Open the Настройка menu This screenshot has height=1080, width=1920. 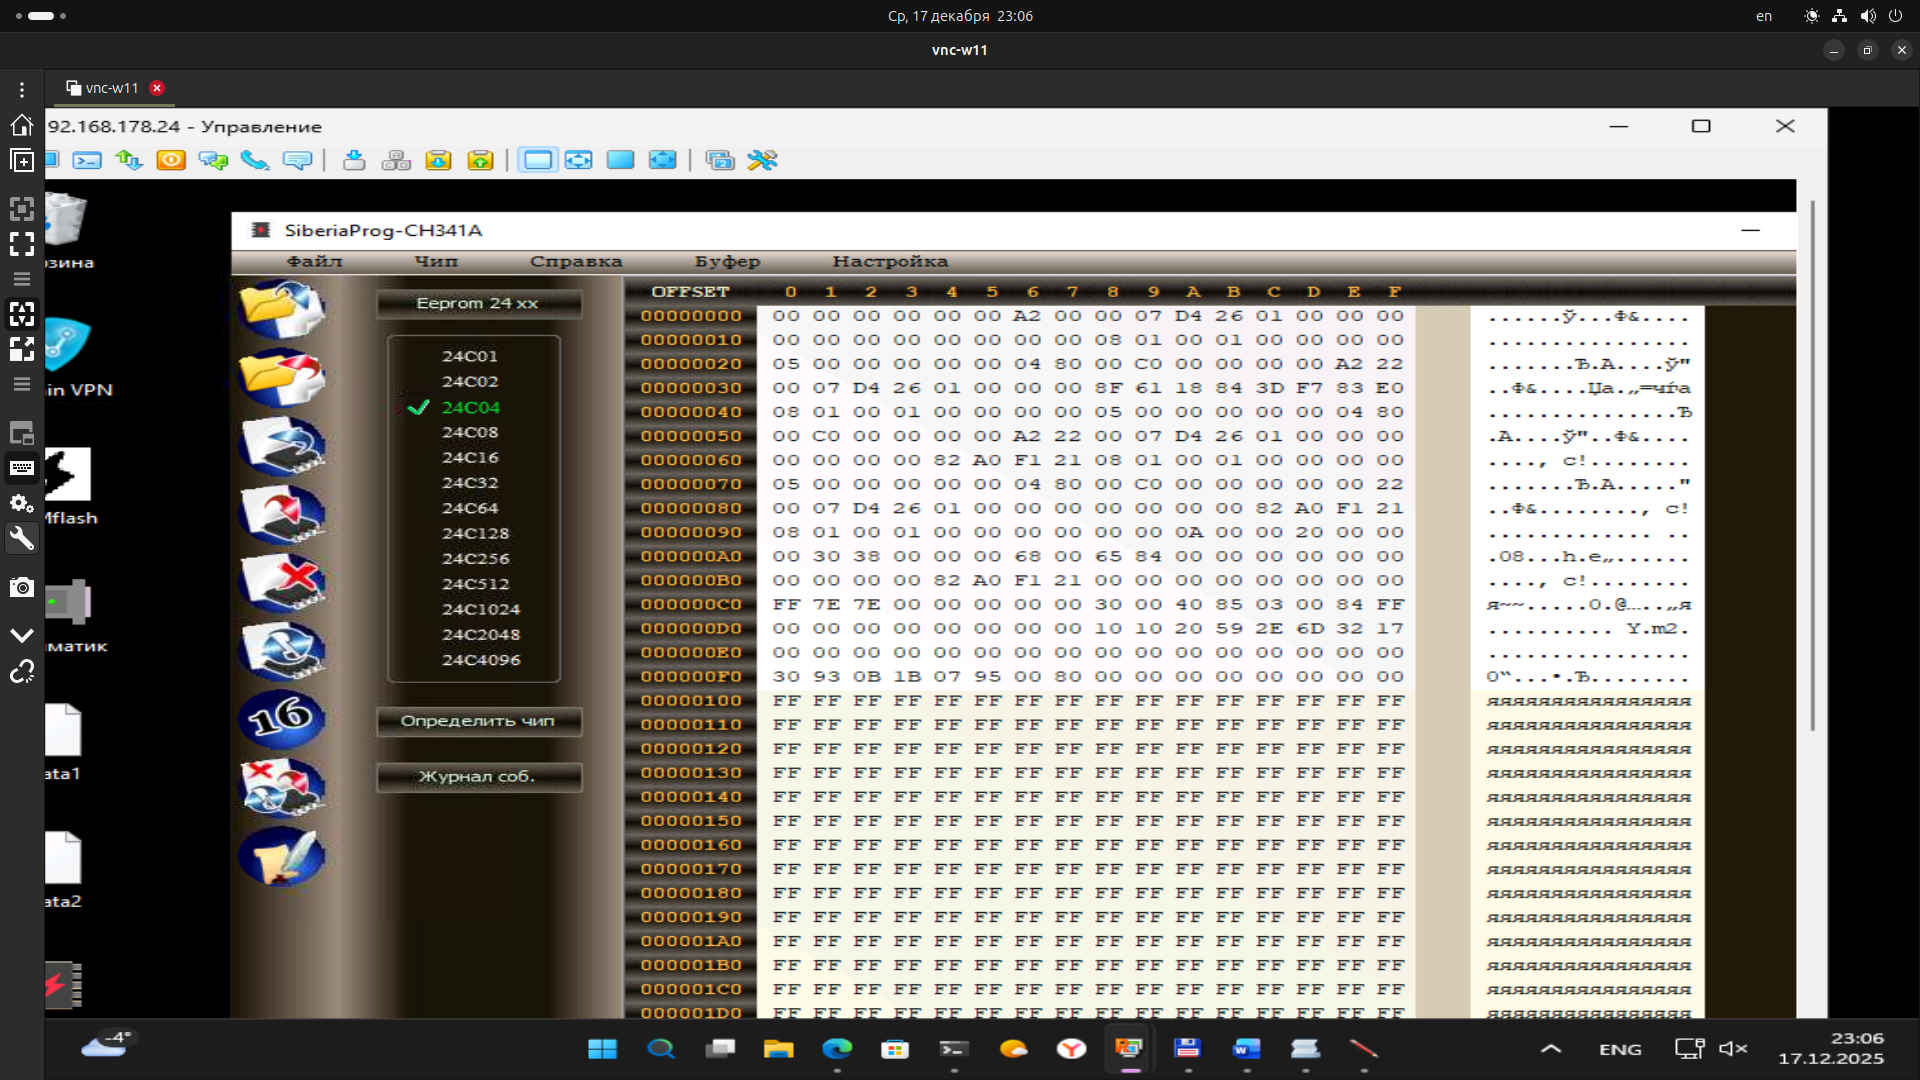889,261
